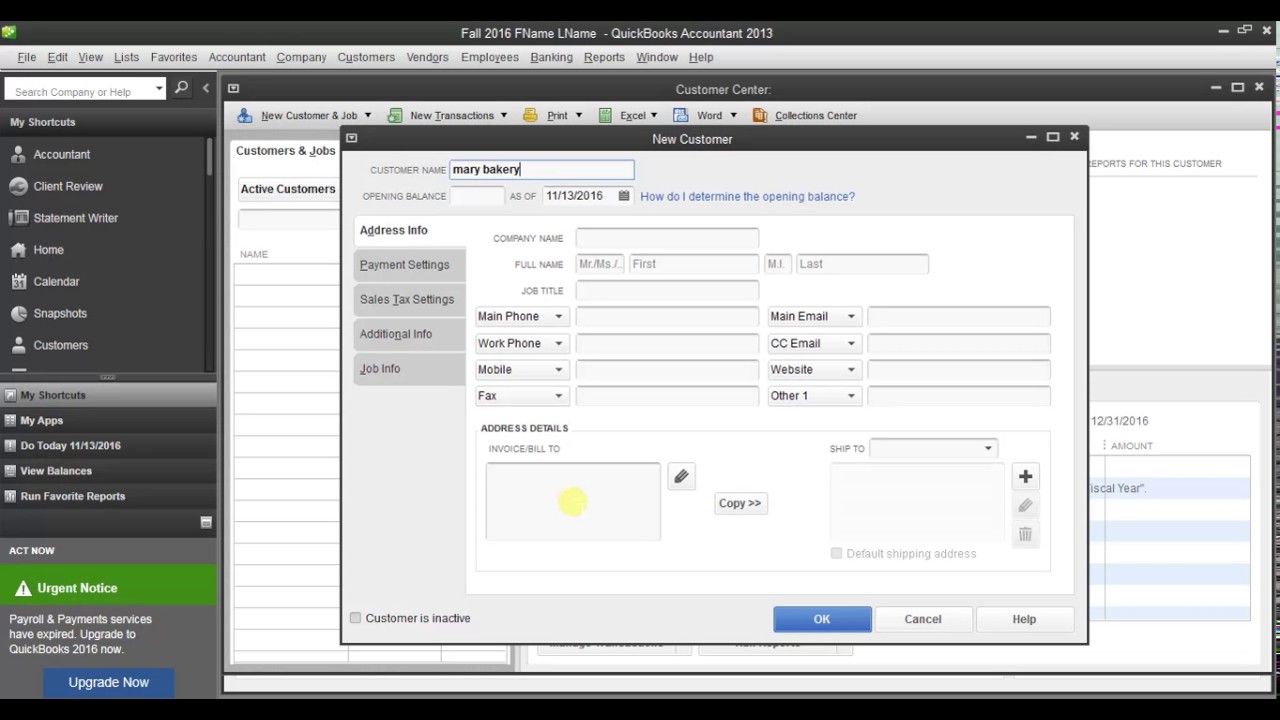Open the Ship To dropdown
1280x720 pixels.
[x=988, y=448]
